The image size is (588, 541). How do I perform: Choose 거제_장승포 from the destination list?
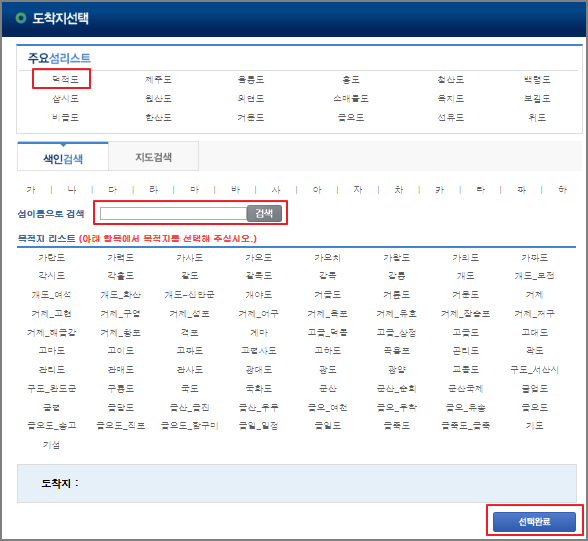(x=465, y=314)
